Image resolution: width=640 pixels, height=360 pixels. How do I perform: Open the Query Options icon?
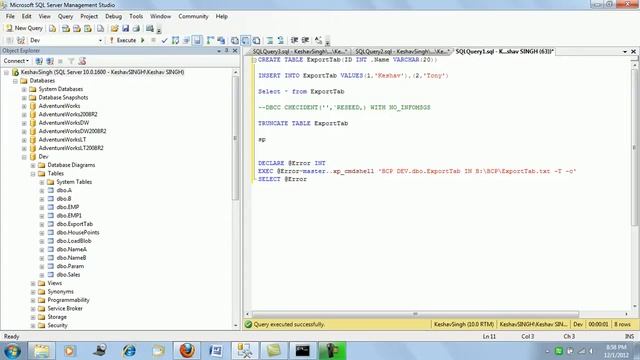186,40
